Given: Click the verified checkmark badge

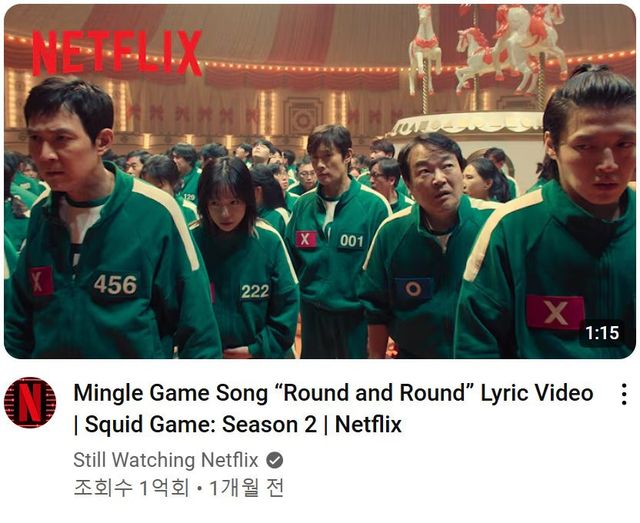Looking at the screenshot, I should [x=275, y=461].
